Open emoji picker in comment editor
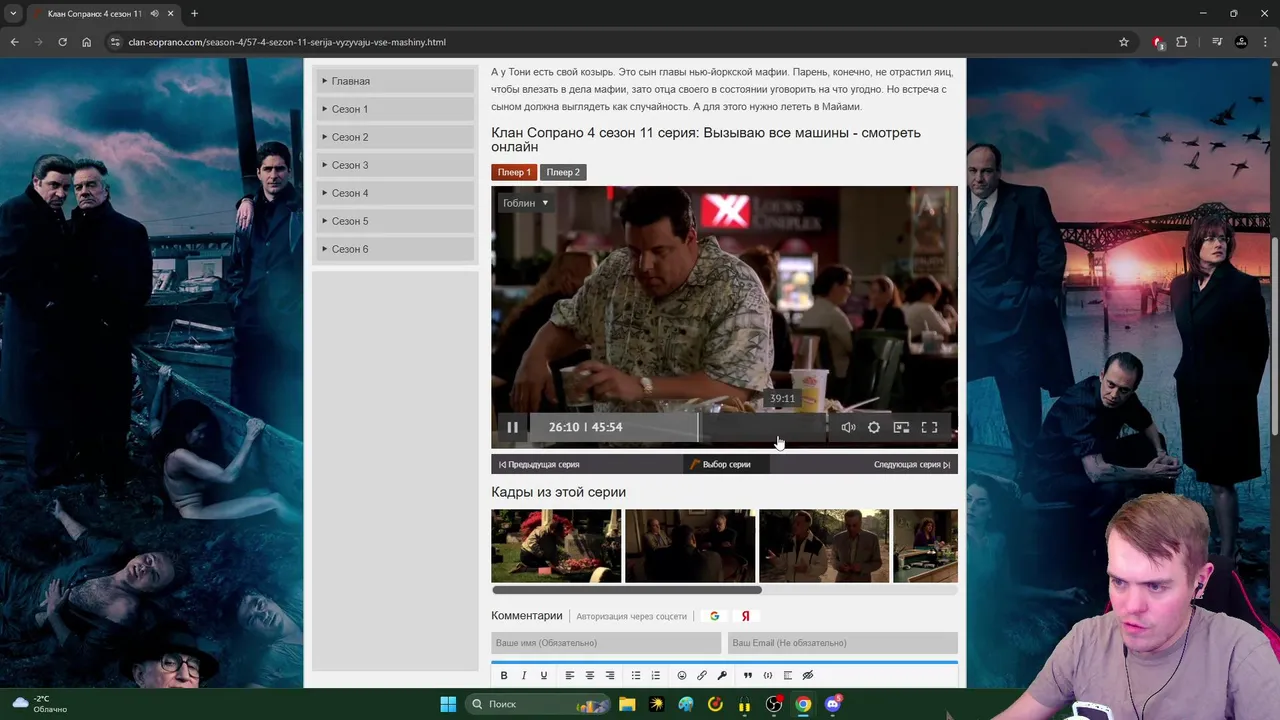 point(682,675)
